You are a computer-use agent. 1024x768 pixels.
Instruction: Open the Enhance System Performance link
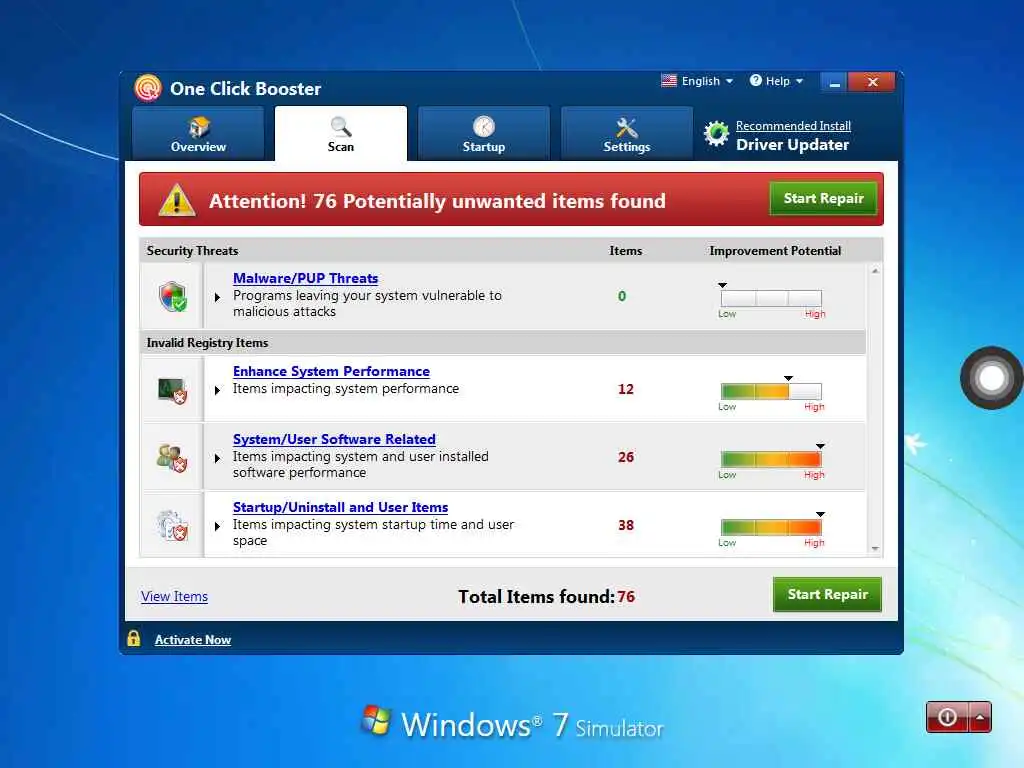click(x=331, y=371)
